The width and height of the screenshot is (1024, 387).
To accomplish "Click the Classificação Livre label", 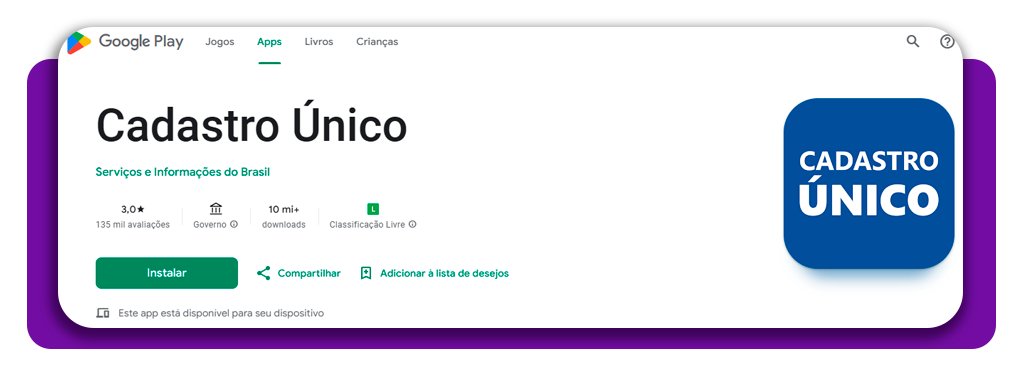I will tap(367, 224).
